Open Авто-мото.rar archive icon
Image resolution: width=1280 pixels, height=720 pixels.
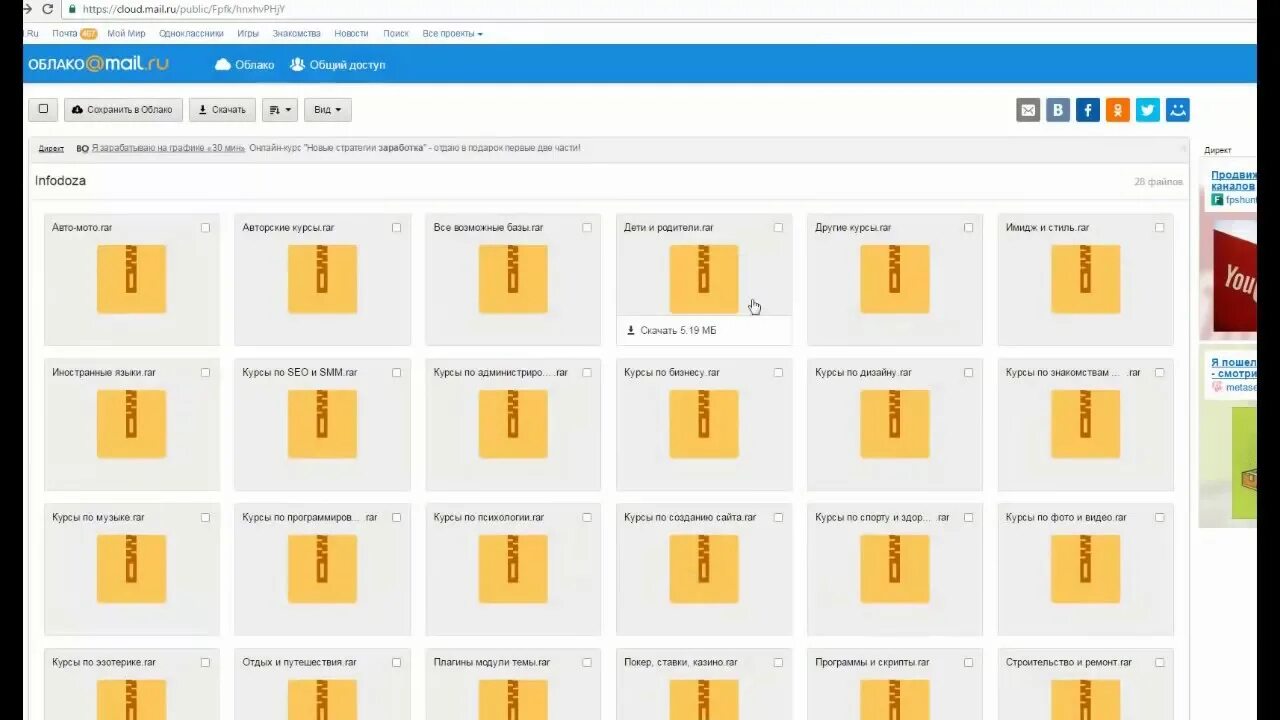coord(131,279)
